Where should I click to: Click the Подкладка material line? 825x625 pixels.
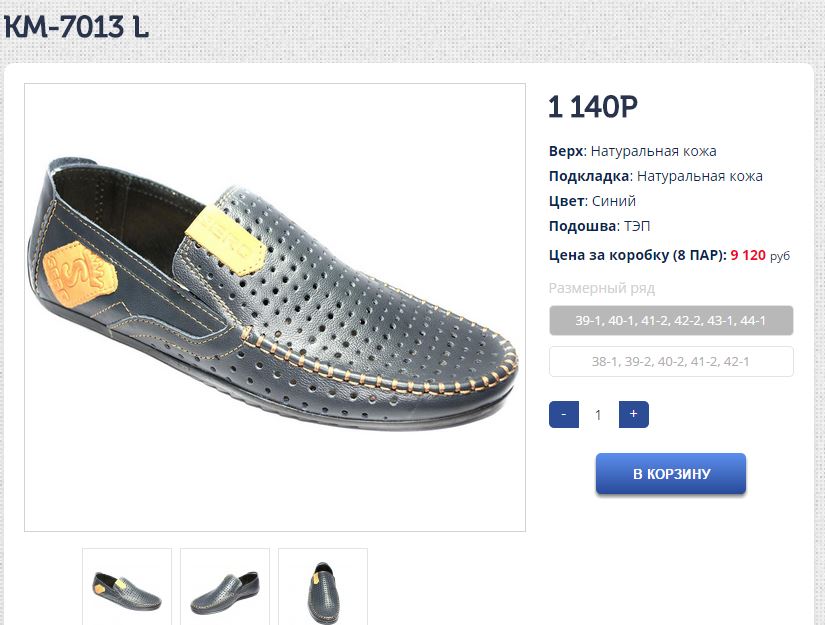(x=655, y=176)
